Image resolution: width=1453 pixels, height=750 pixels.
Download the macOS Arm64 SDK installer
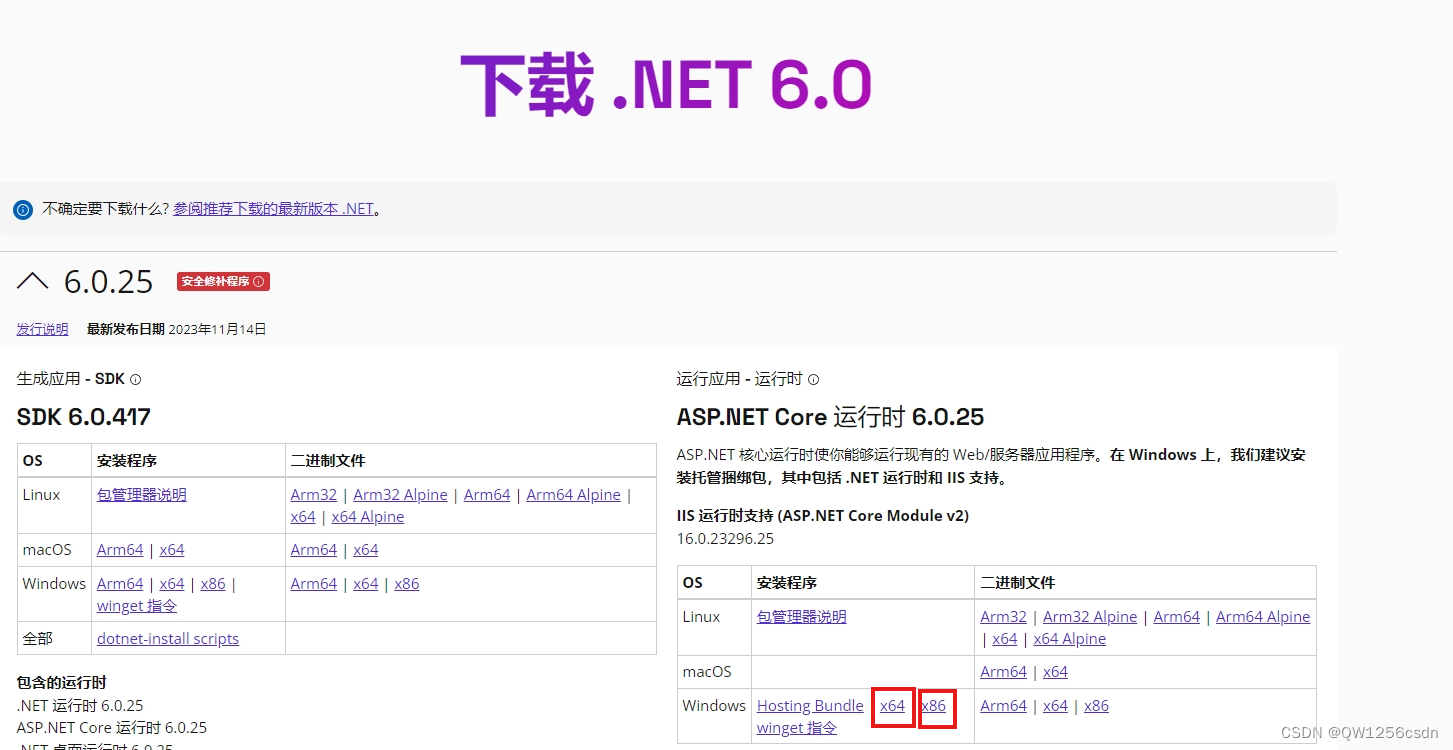(x=119, y=549)
